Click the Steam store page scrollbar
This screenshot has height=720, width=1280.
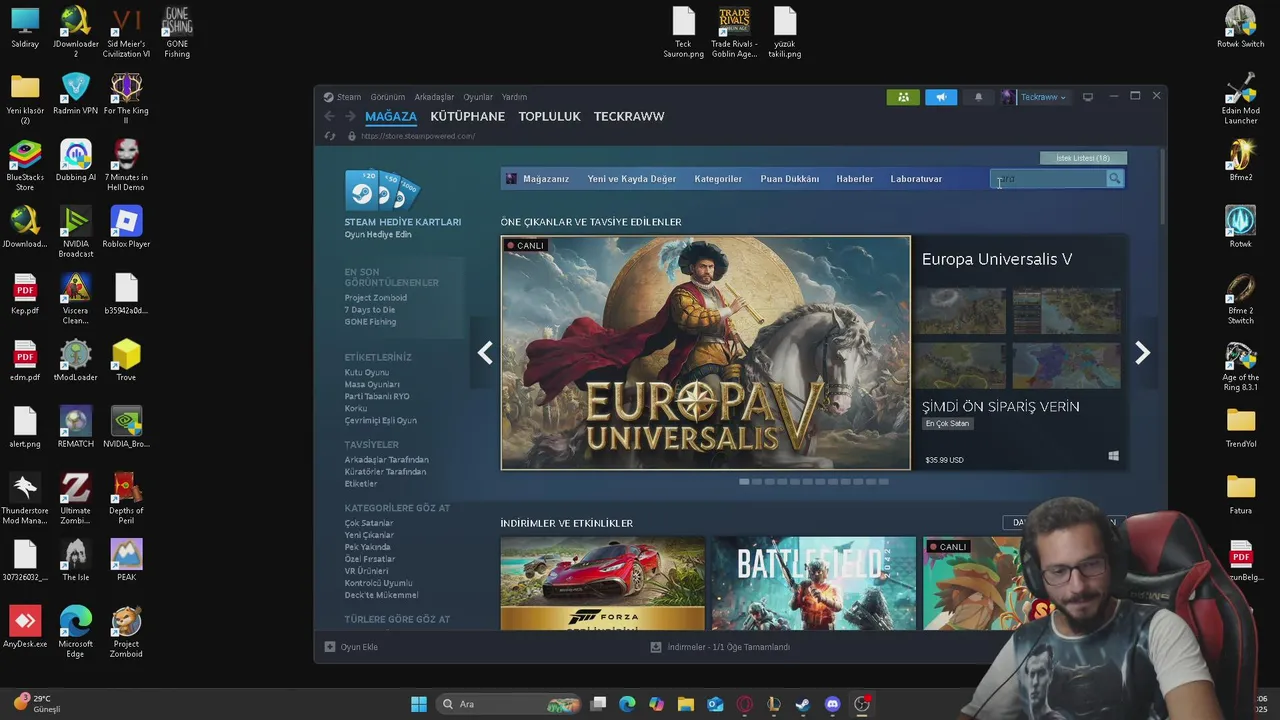pyautogui.click(x=1162, y=187)
